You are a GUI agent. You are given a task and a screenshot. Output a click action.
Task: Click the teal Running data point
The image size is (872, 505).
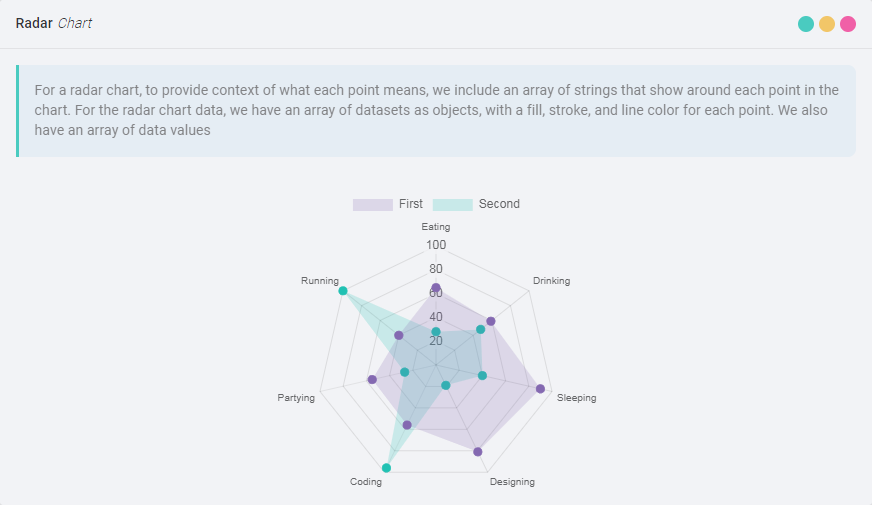(343, 291)
